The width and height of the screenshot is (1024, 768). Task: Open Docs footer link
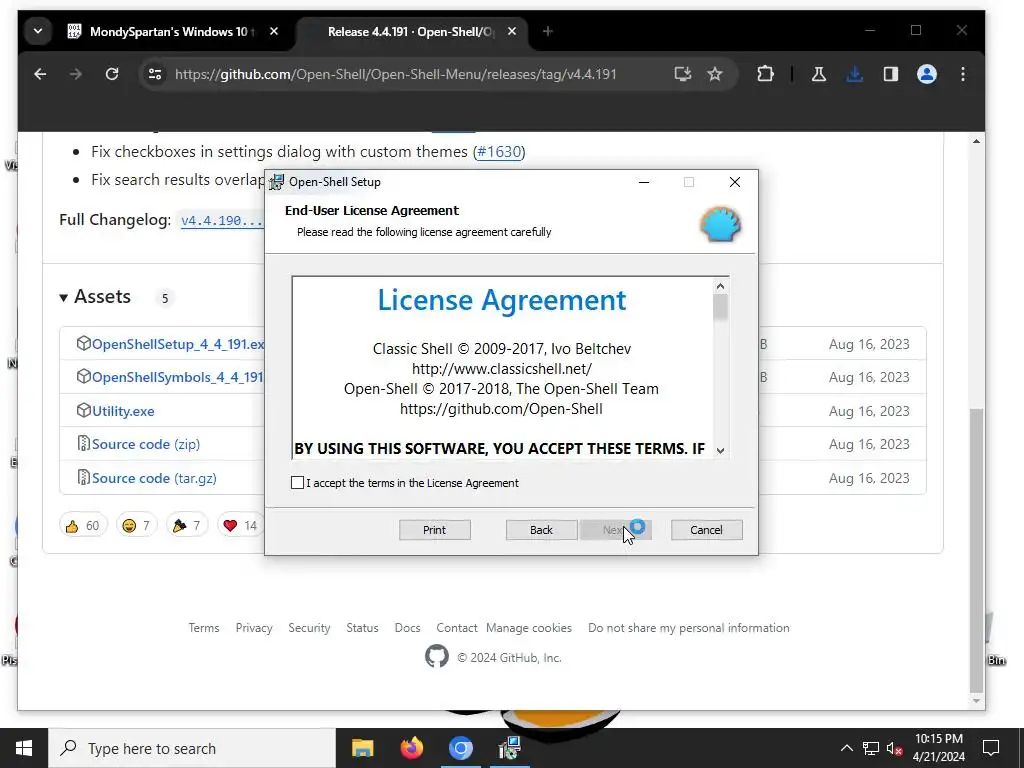coord(408,628)
